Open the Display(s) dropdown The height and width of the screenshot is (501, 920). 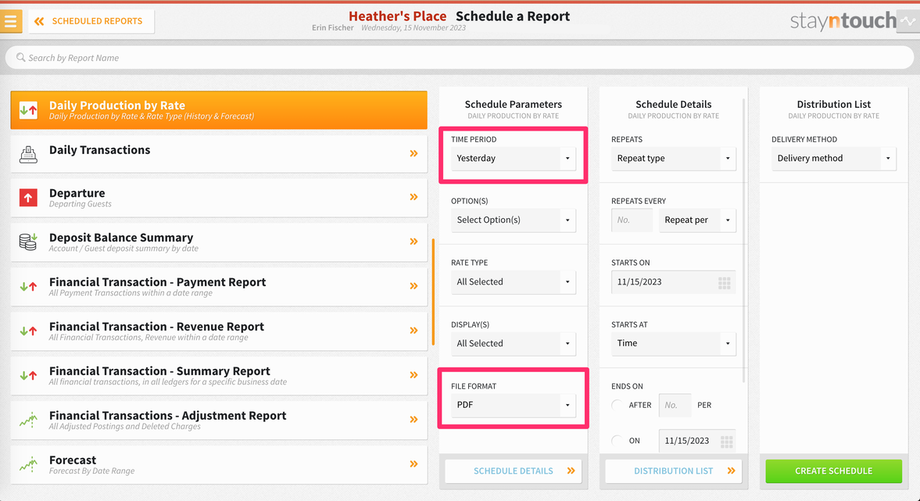pyautogui.click(x=513, y=343)
